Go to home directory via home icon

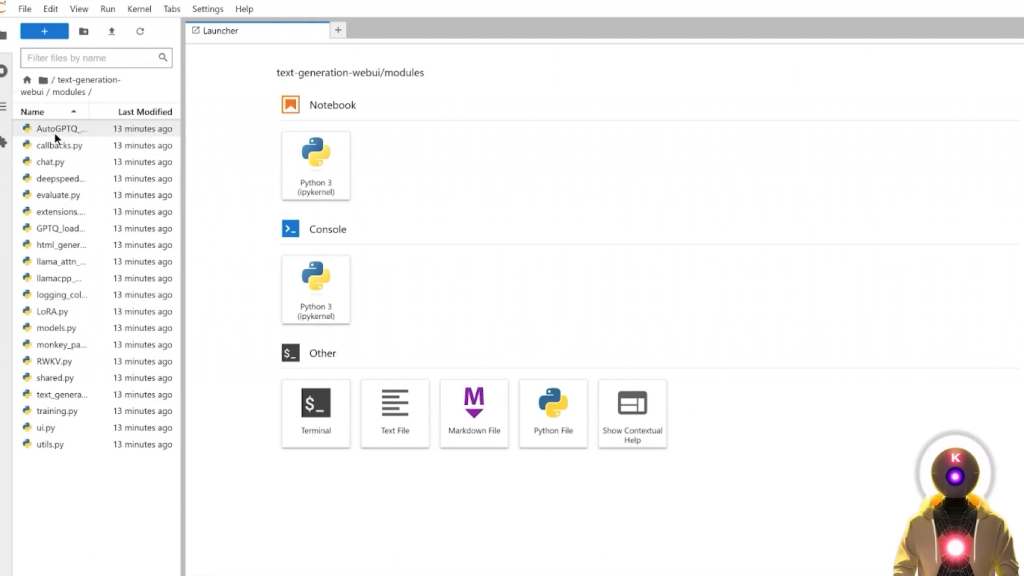(x=27, y=80)
